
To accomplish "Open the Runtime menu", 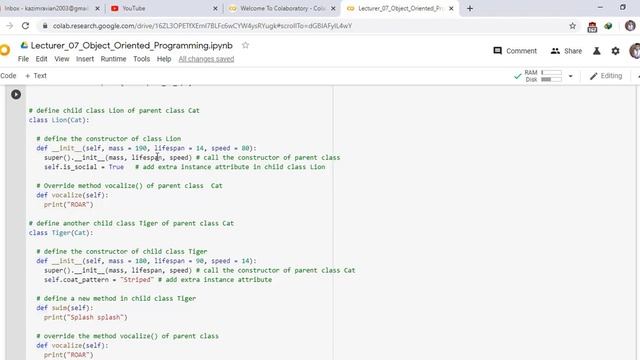I will (x=113, y=59).
